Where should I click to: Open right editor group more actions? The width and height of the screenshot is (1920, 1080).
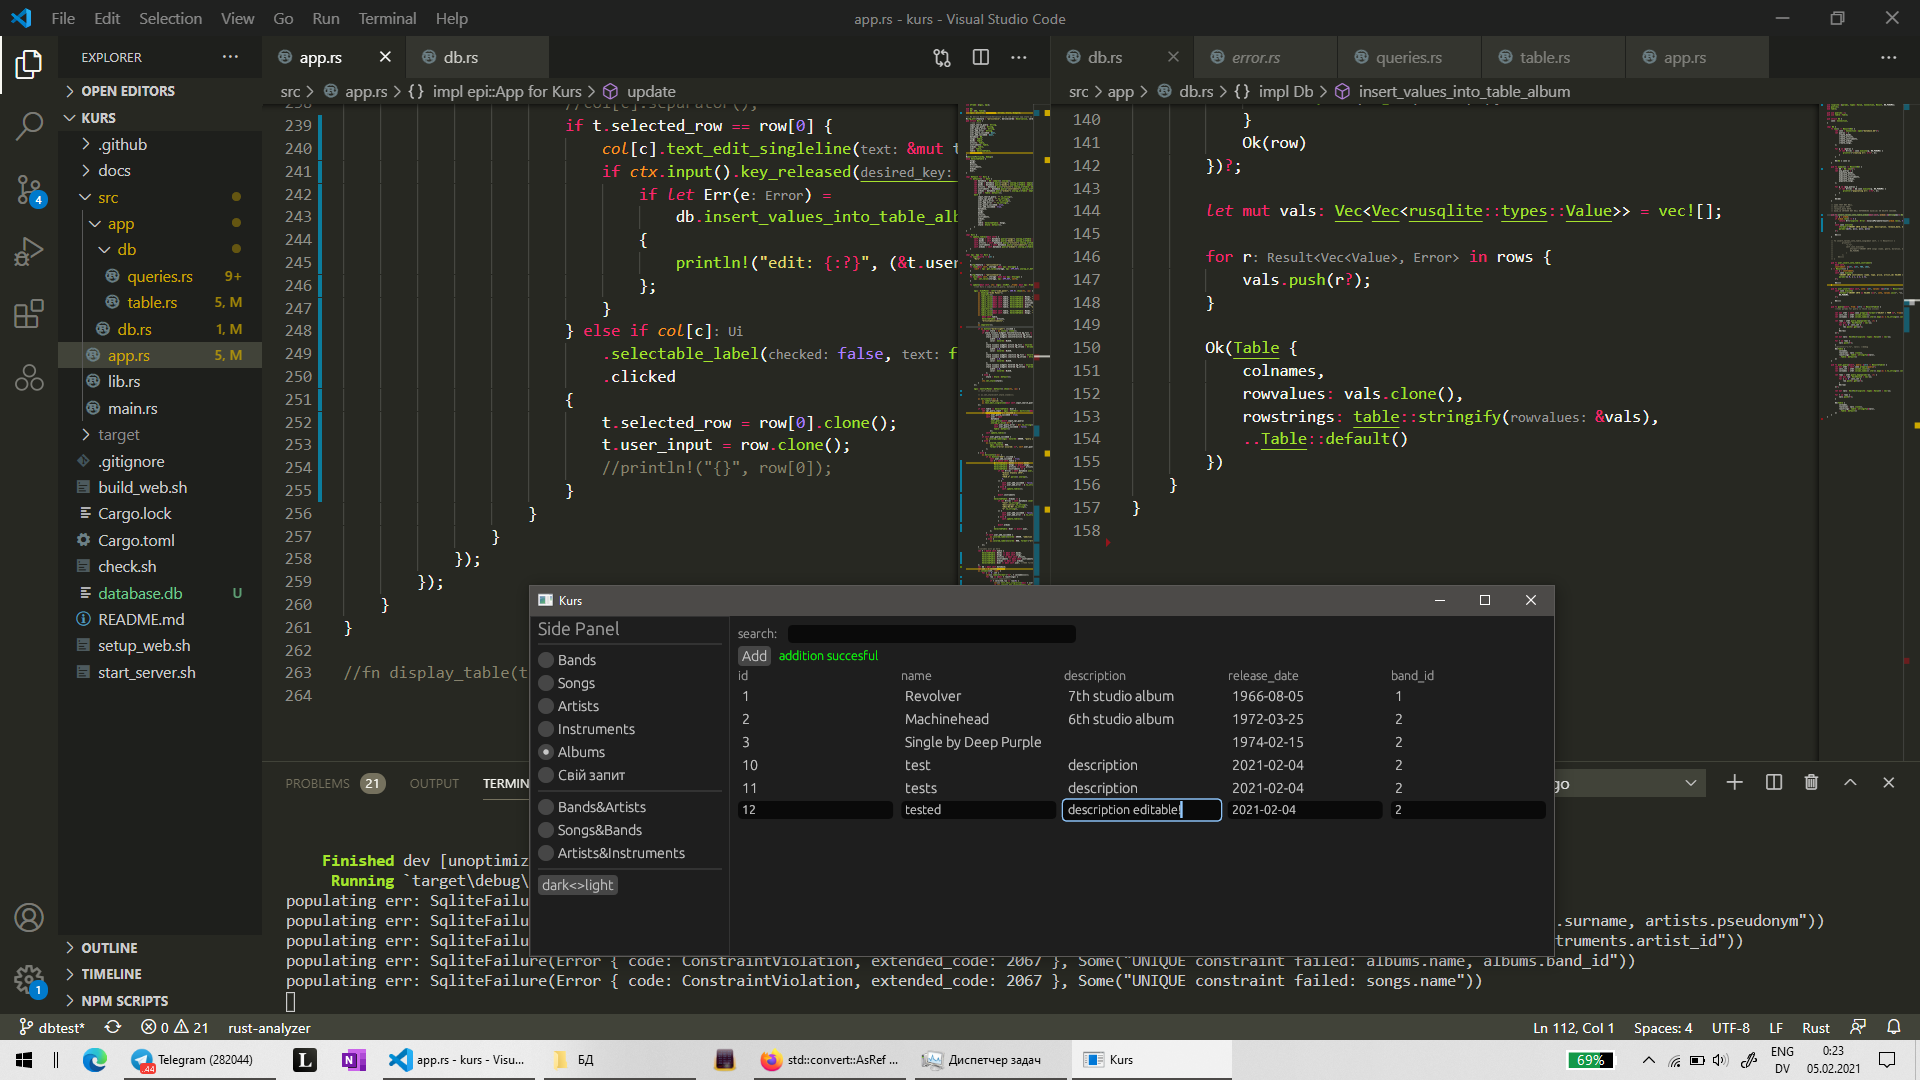click(x=1888, y=57)
